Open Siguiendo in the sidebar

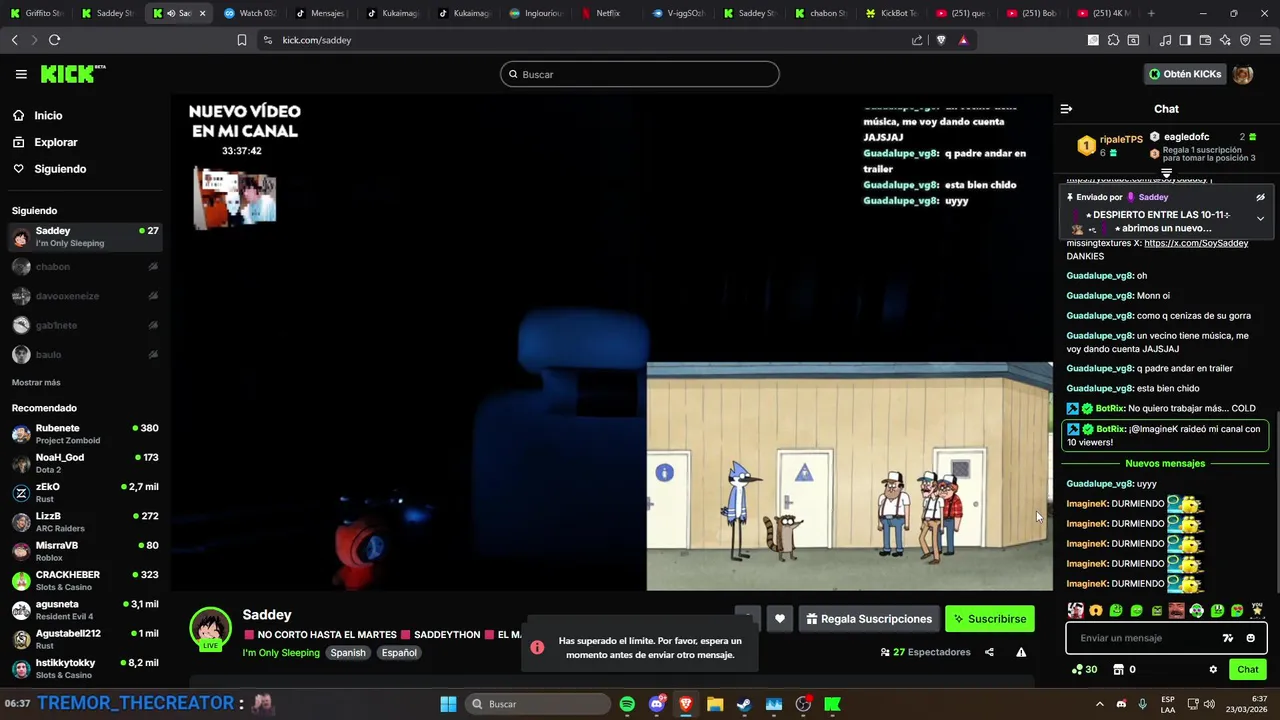[x=60, y=169]
